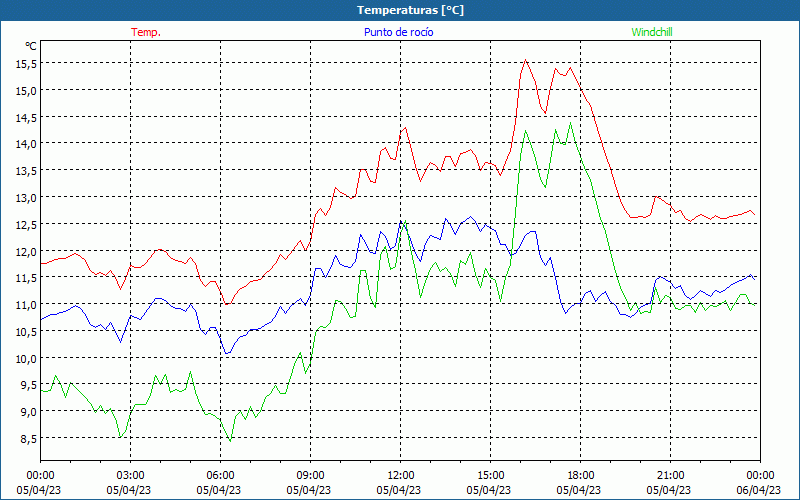Click the green Windchill legend label
Screen dimensions: 800x500
click(x=652, y=32)
